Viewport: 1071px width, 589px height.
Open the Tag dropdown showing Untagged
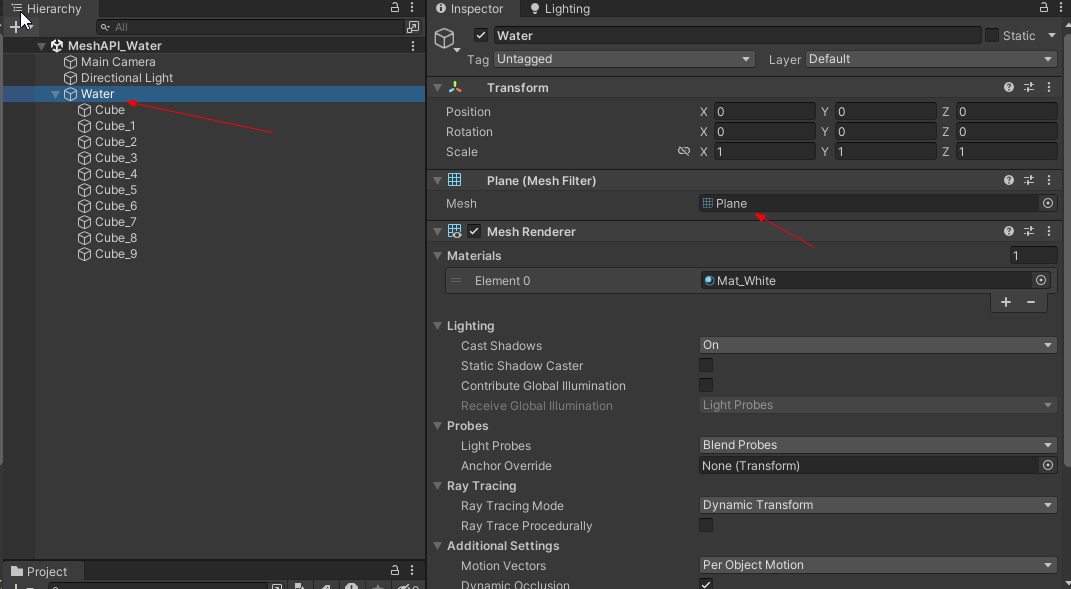(x=624, y=59)
